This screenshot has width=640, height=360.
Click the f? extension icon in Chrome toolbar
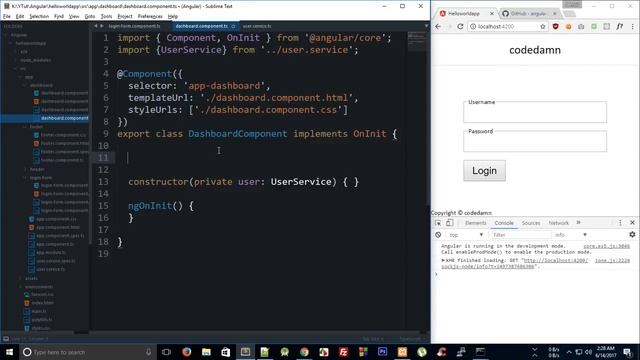pyautogui.click(x=620, y=27)
